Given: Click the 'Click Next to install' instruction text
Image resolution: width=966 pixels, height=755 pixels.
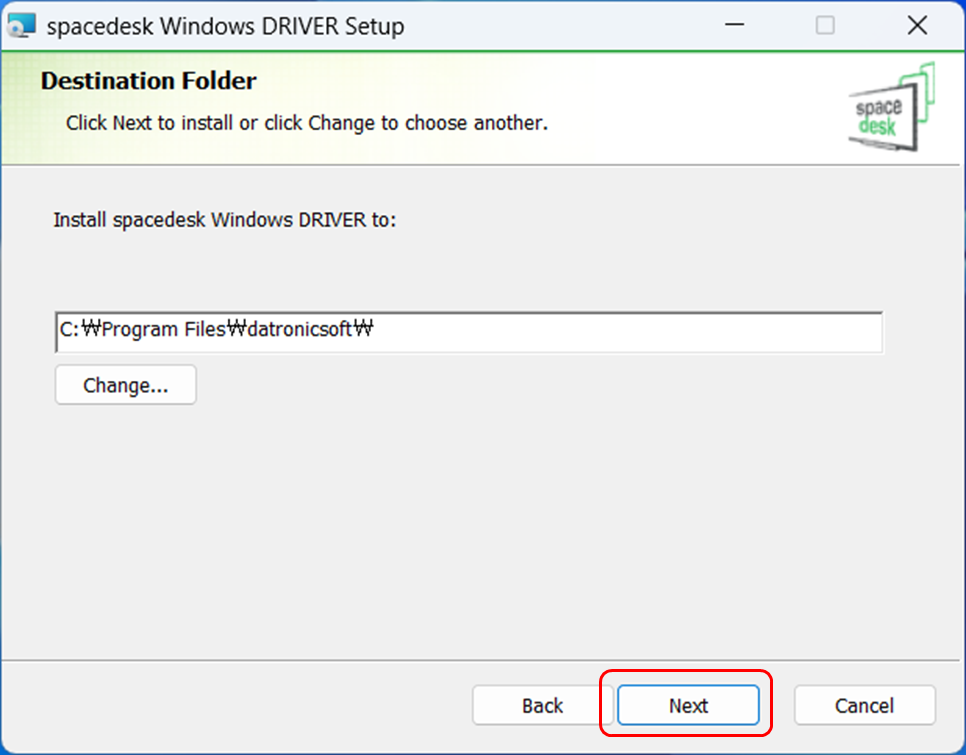Looking at the screenshot, I should tap(307, 123).
